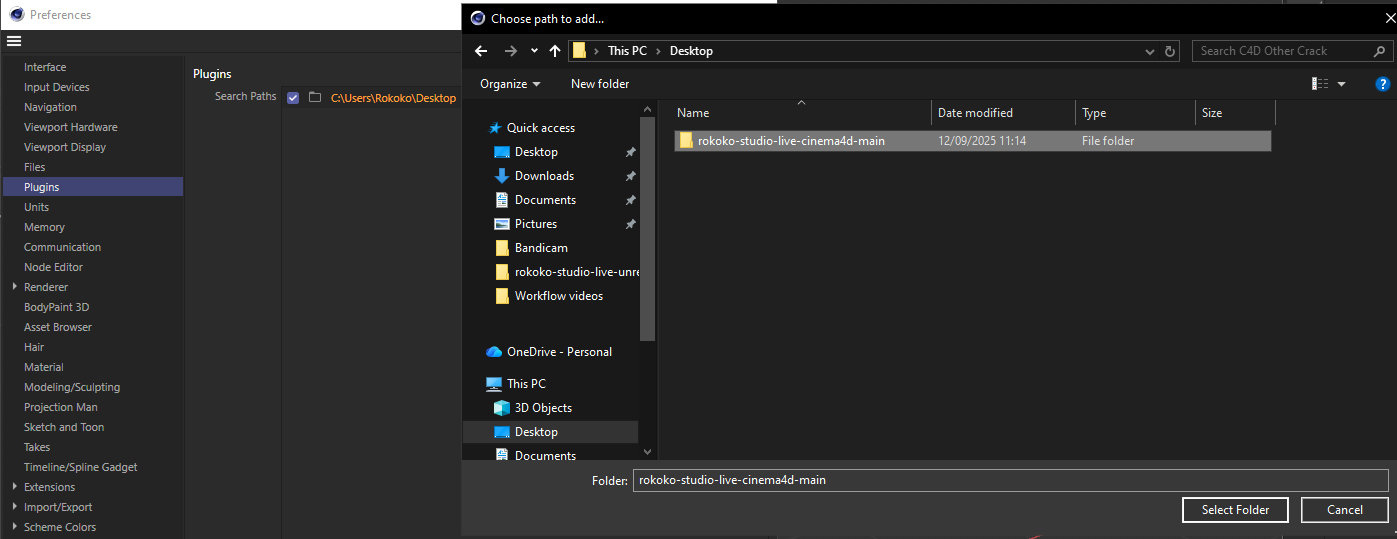The width and height of the screenshot is (1397, 539).
Task: Go forward in the file dialog
Action: tap(511, 51)
